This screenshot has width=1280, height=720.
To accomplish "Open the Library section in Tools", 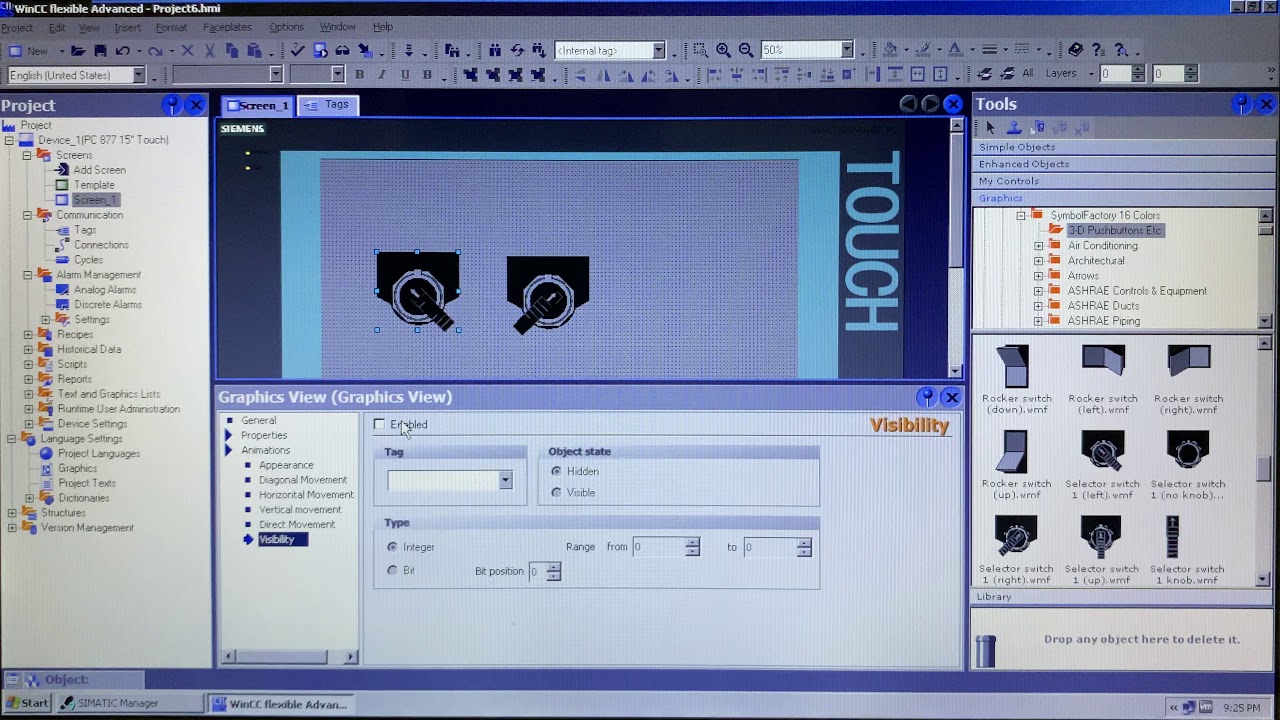I will pos(1120,597).
